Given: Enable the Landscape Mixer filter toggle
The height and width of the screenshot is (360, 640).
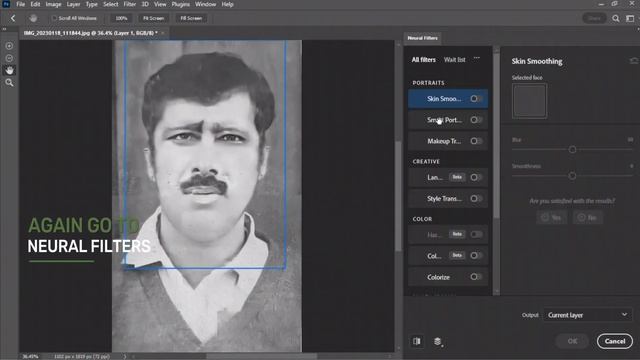Looking at the screenshot, I should 476,177.
